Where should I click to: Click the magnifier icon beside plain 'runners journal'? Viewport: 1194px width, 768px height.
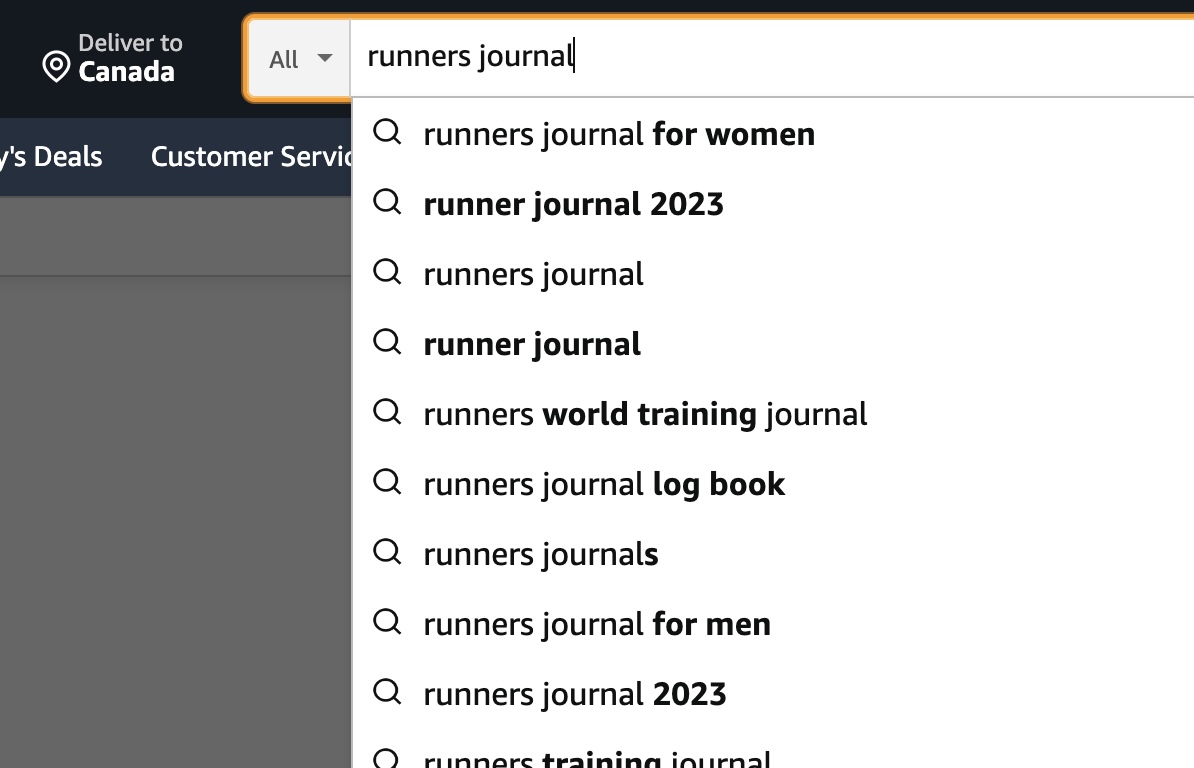[x=387, y=272]
